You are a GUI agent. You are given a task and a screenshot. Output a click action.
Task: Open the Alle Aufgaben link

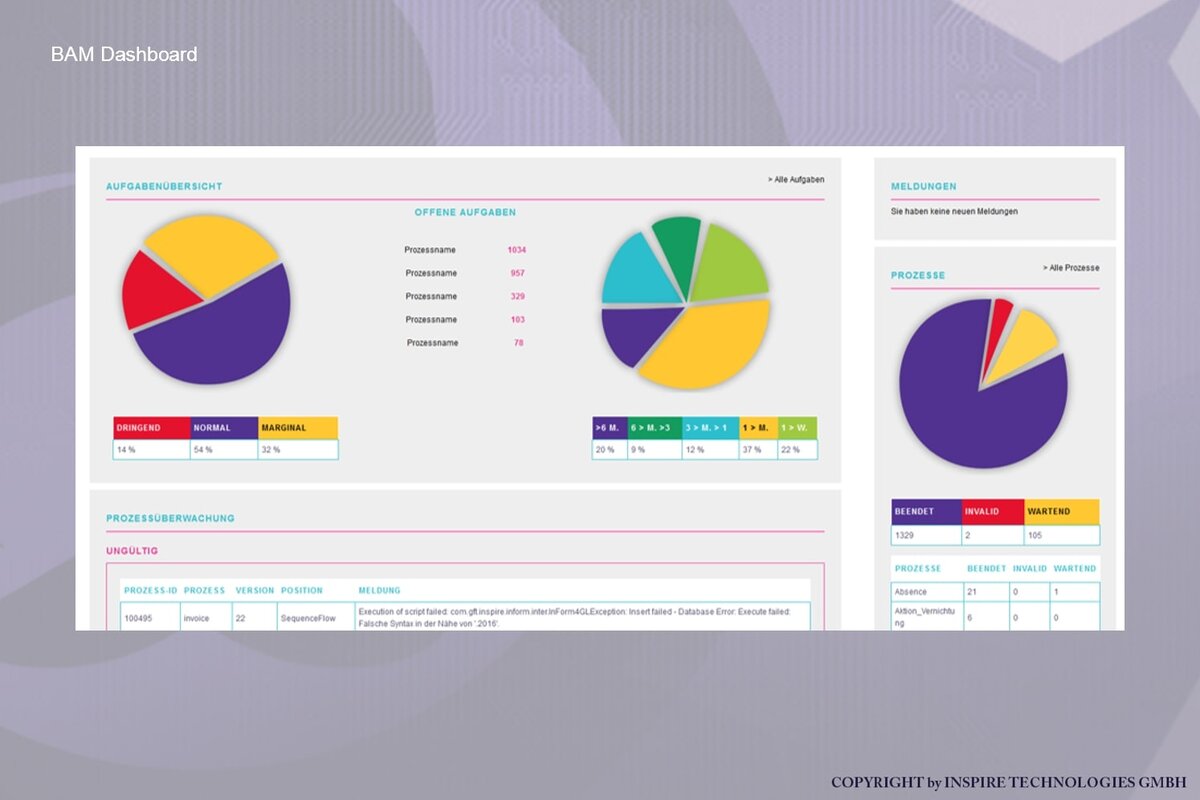[x=796, y=179]
